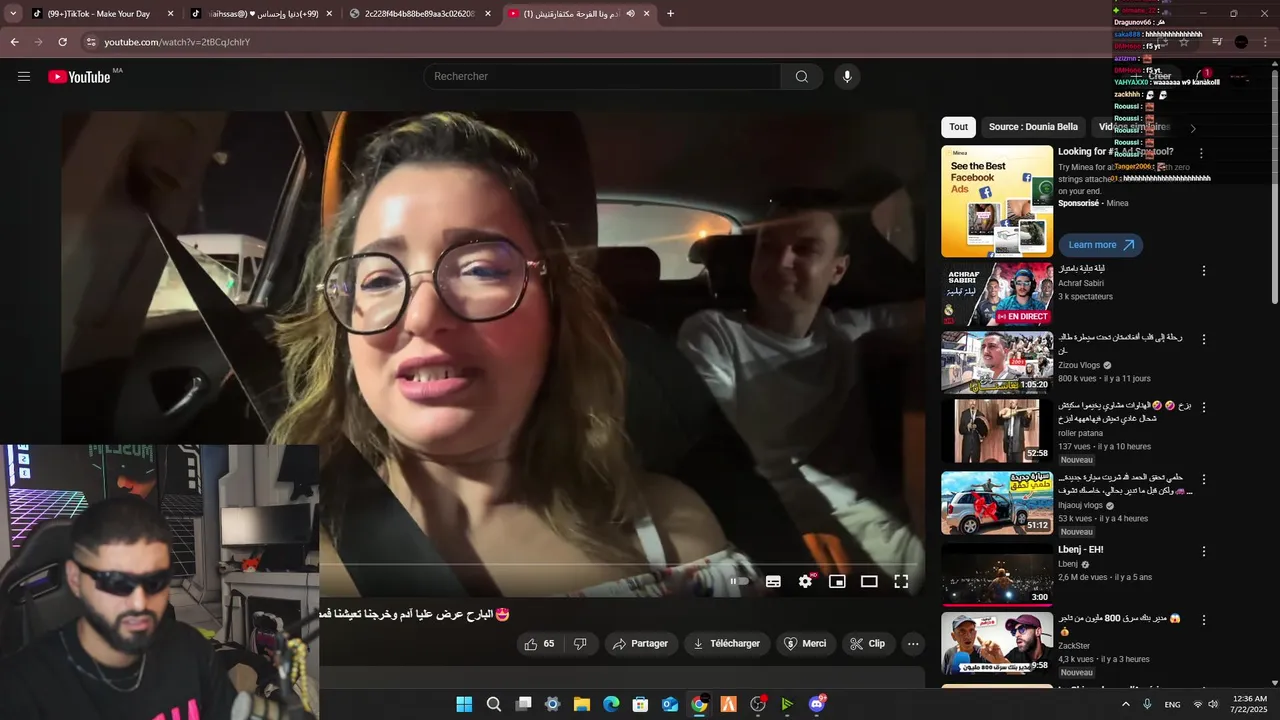Image resolution: width=1280 pixels, height=720 pixels.
Task: Open options for Lbenj - EH! video
Action: click(1204, 551)
